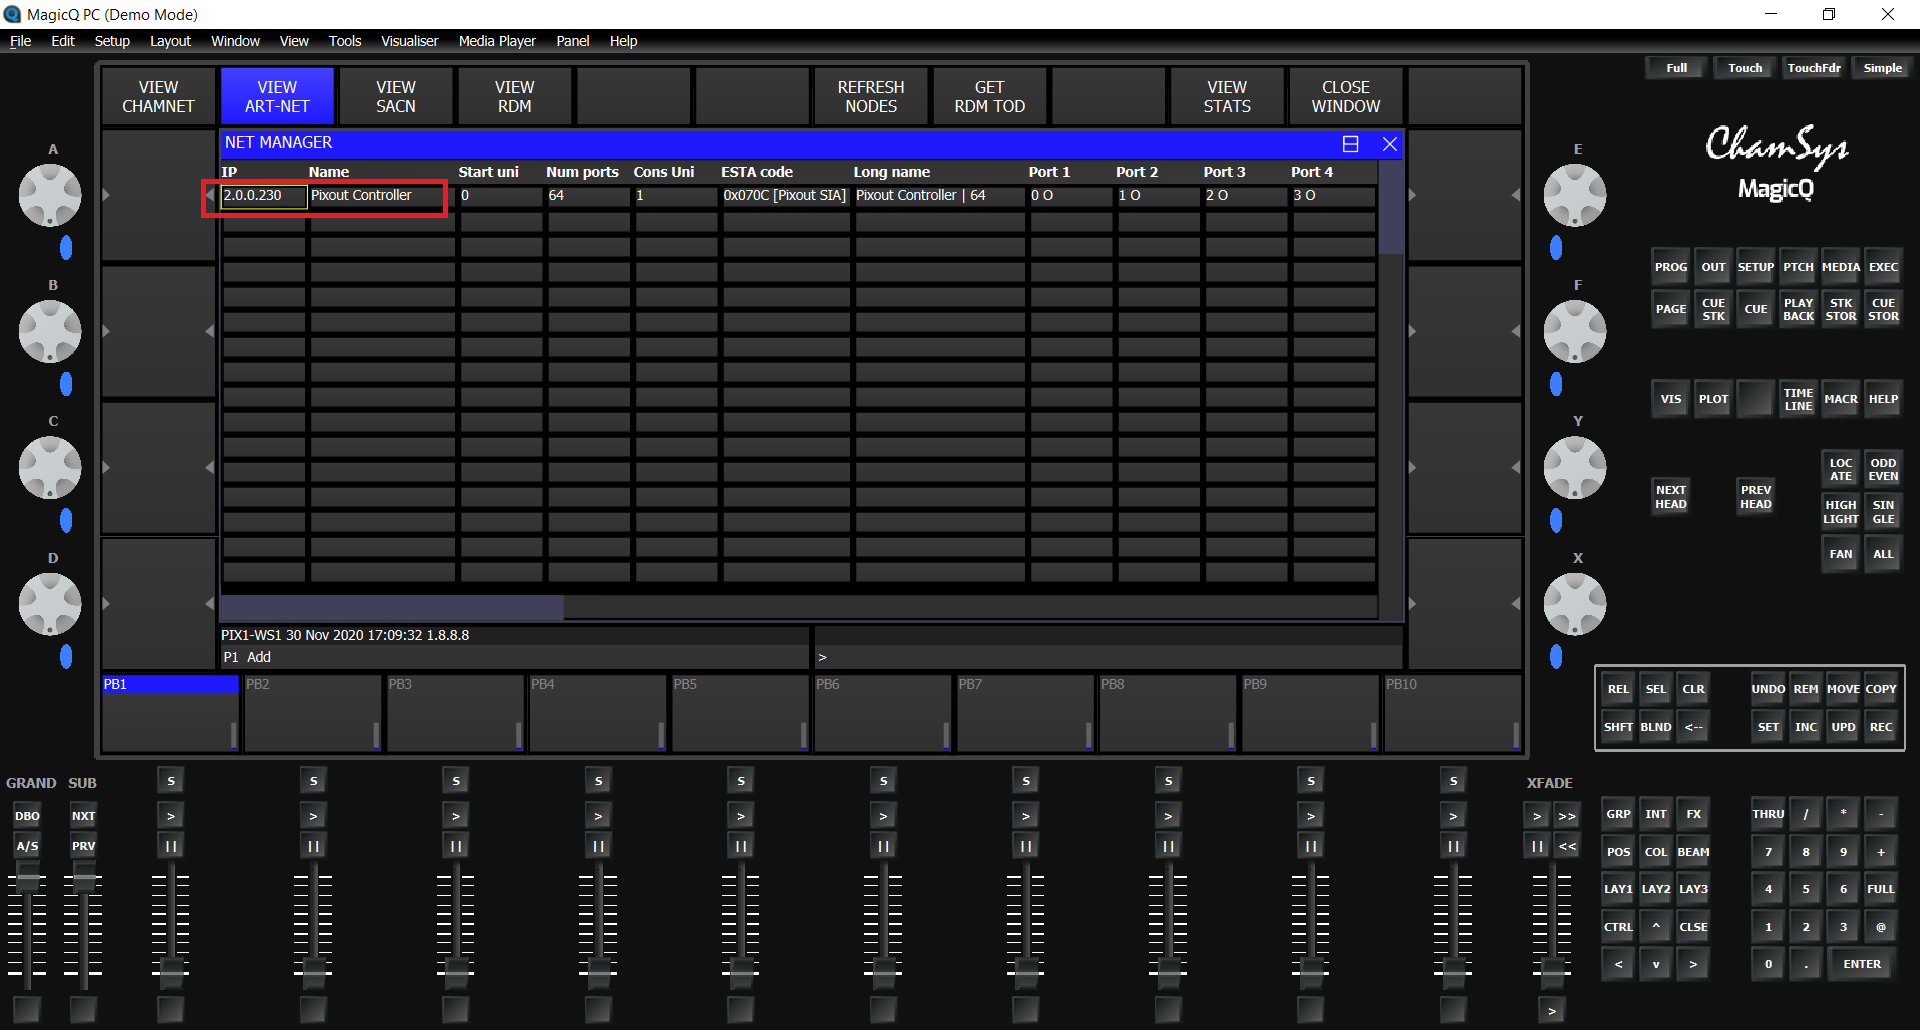
Task: Maximise the NET MANAGER window icon
Action: pos(1350,143)
